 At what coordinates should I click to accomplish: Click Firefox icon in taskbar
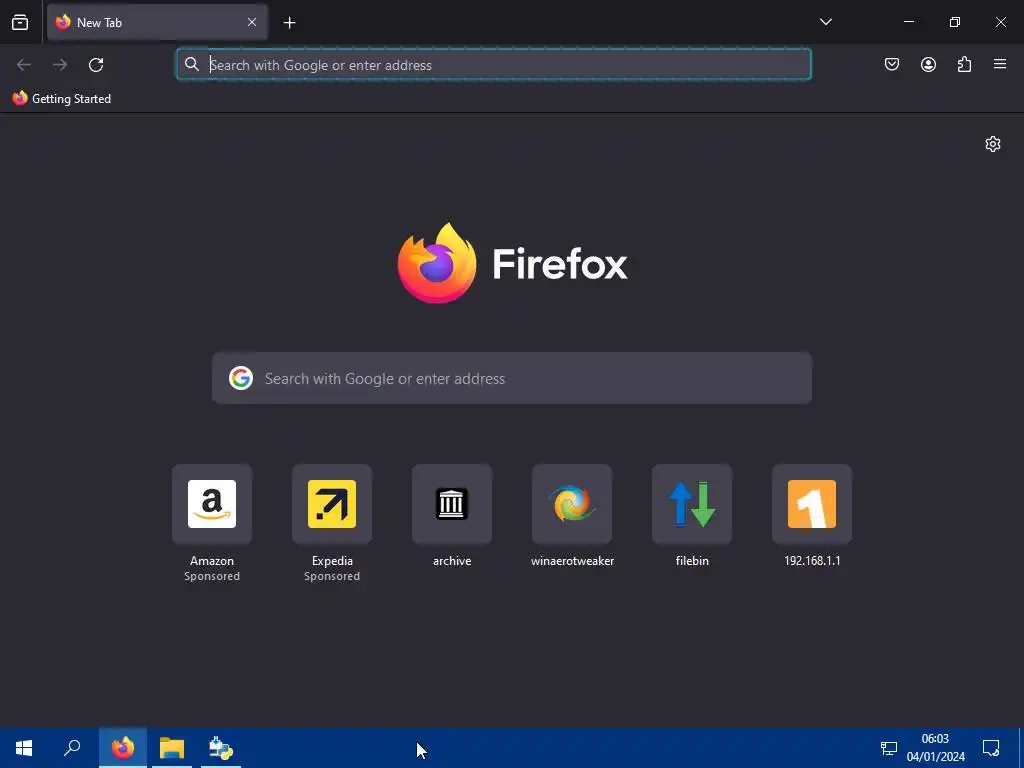(x=123, y=748)
